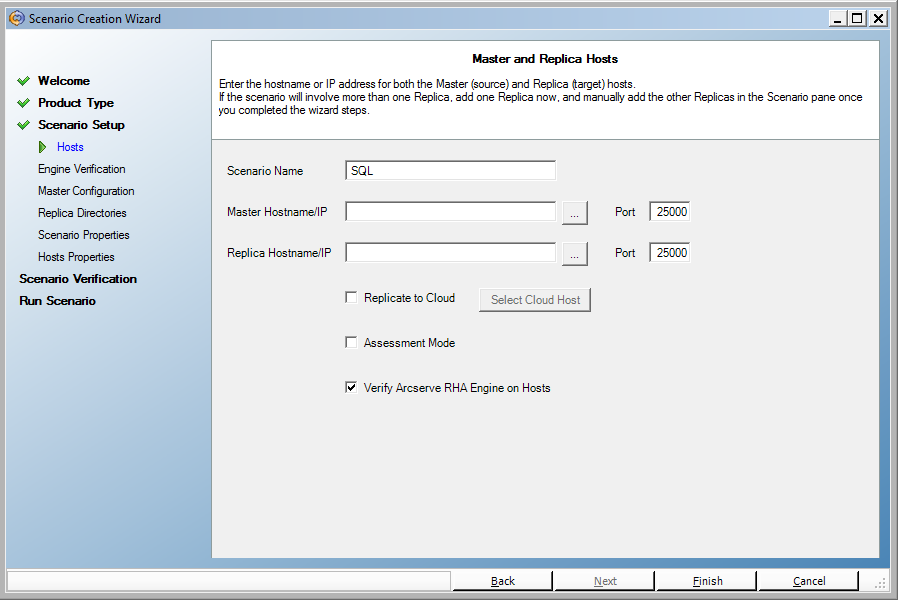Click the window resize grip in the corner
The width and height of the screenshot is (898, 600).
880,583
